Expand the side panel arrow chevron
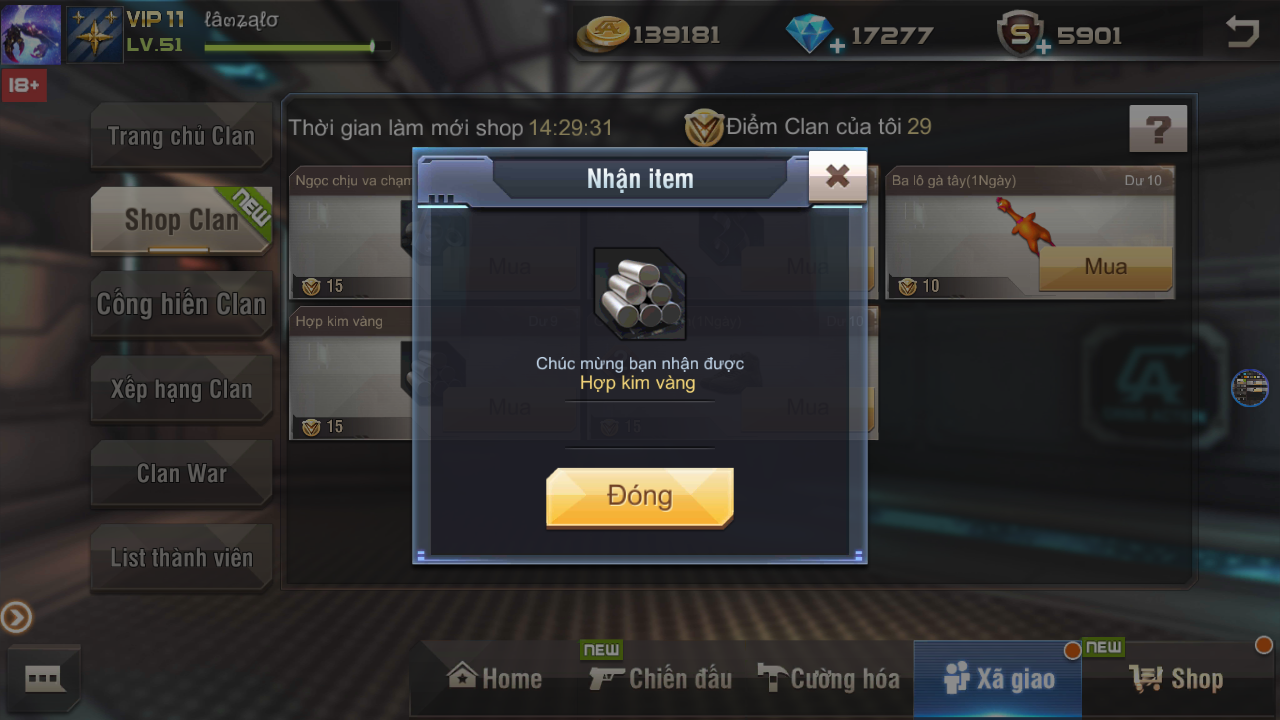 click(16, 618)
